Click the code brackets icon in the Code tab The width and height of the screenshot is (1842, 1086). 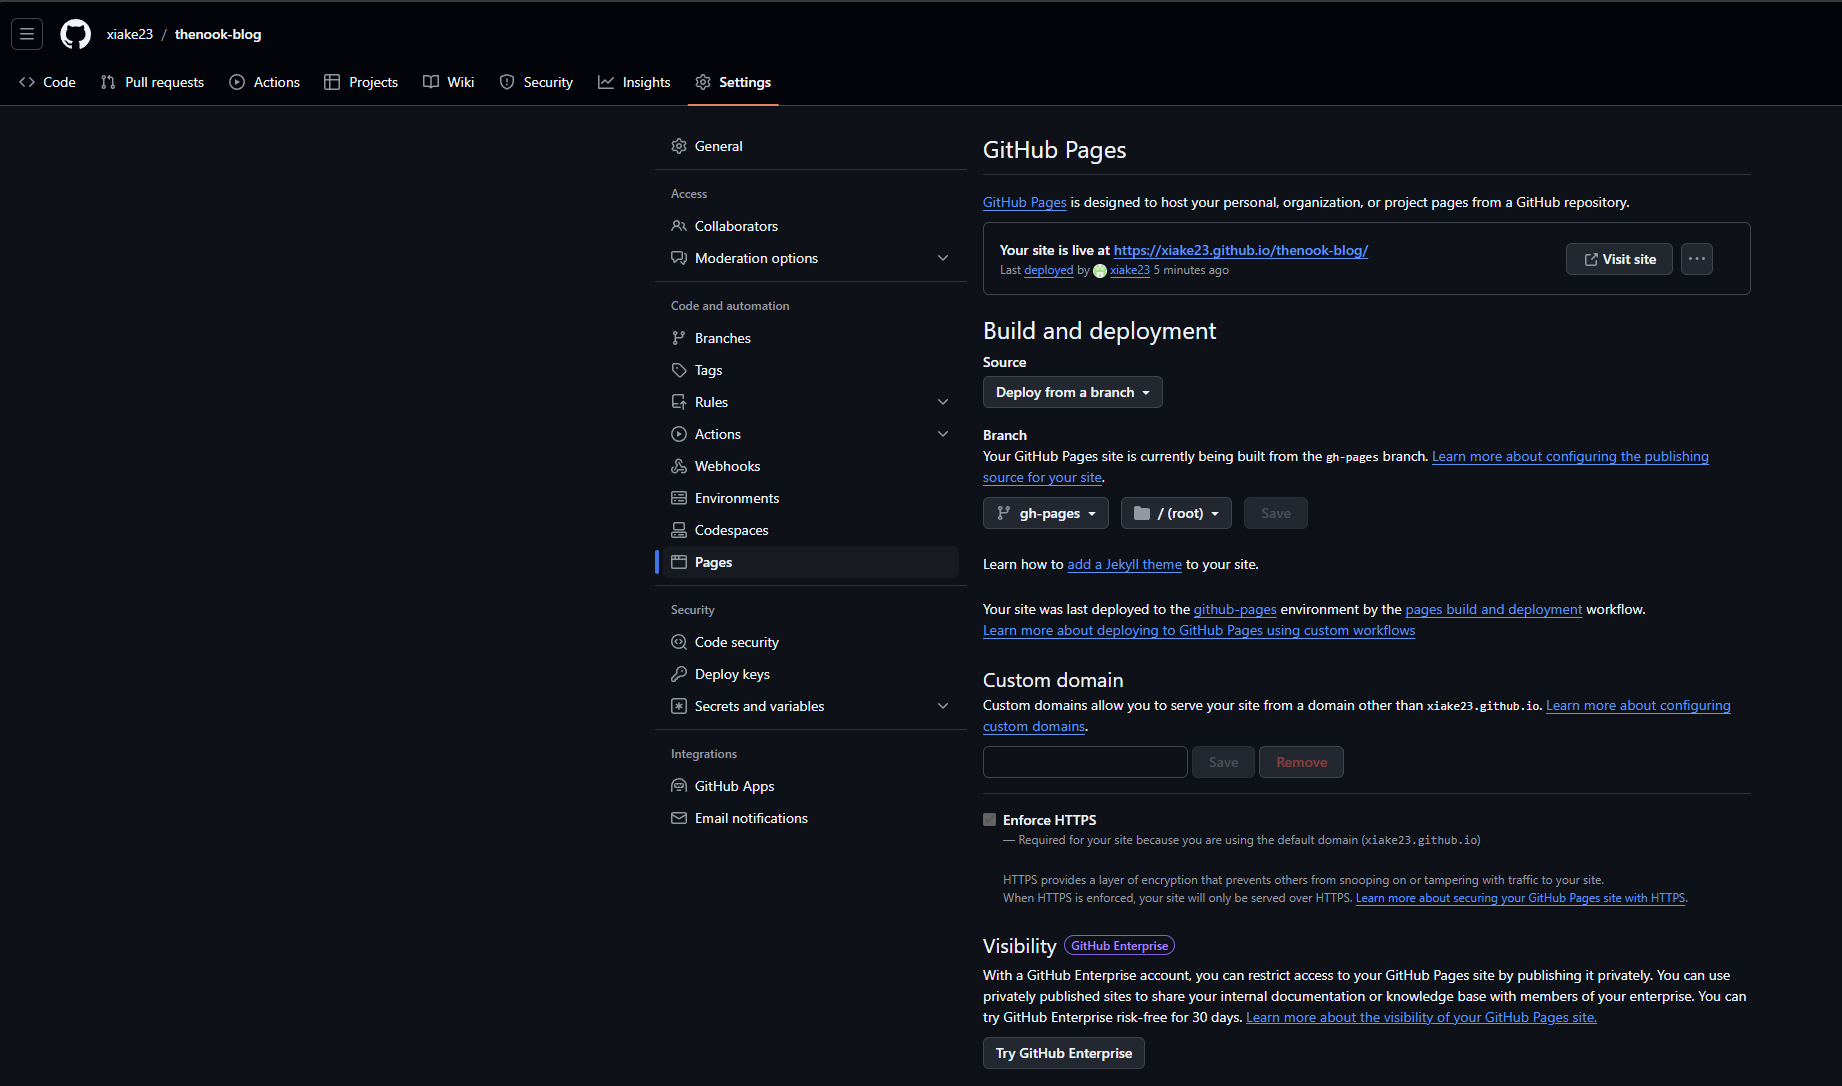(x=27, y=82)
